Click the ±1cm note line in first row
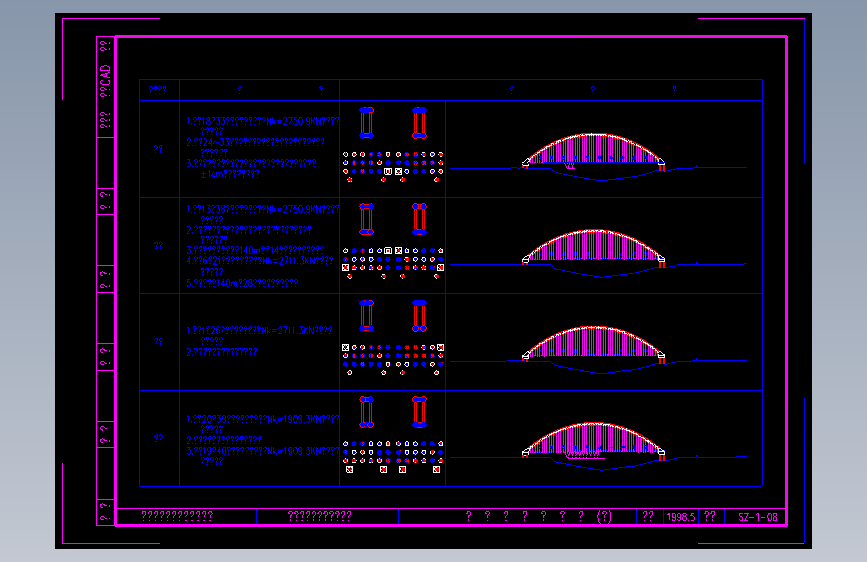Viewport: 867px width, 562px height. pos(230,174)
